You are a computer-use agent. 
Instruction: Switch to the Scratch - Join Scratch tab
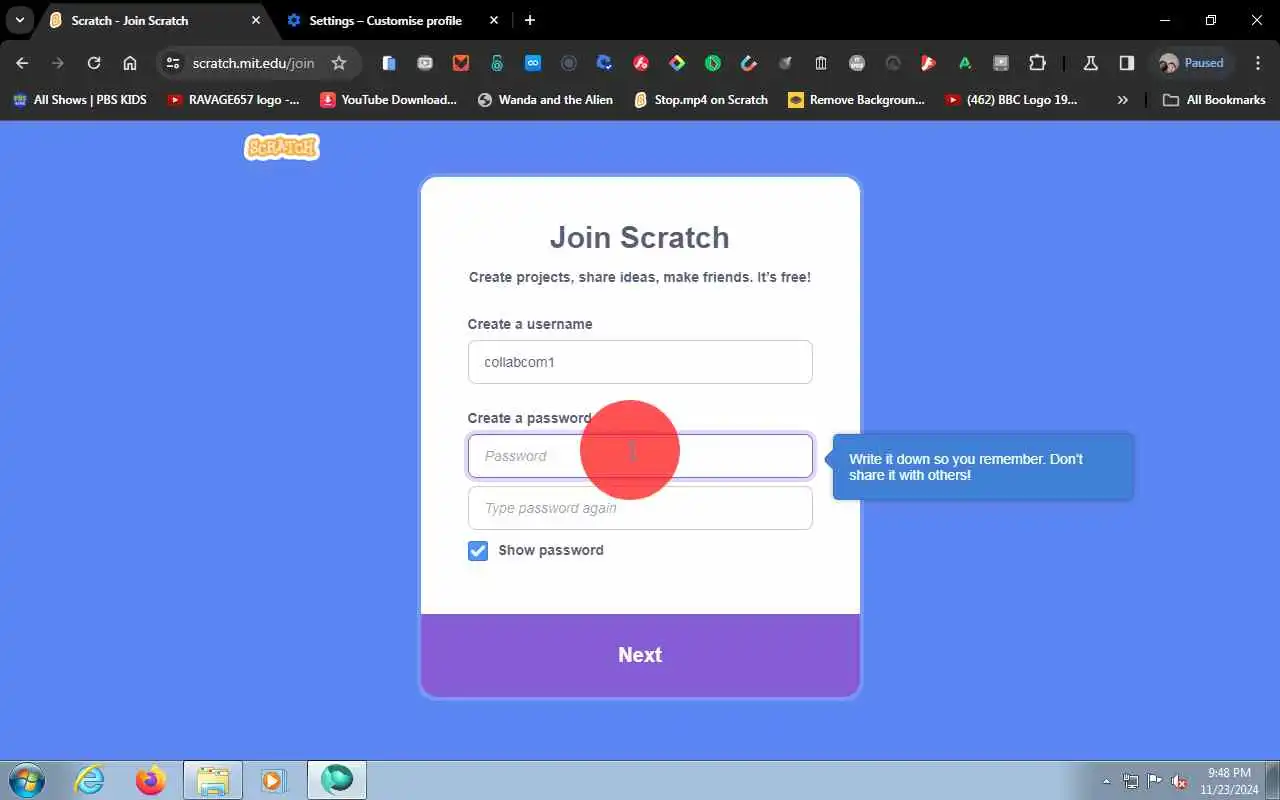click(152, 20)
